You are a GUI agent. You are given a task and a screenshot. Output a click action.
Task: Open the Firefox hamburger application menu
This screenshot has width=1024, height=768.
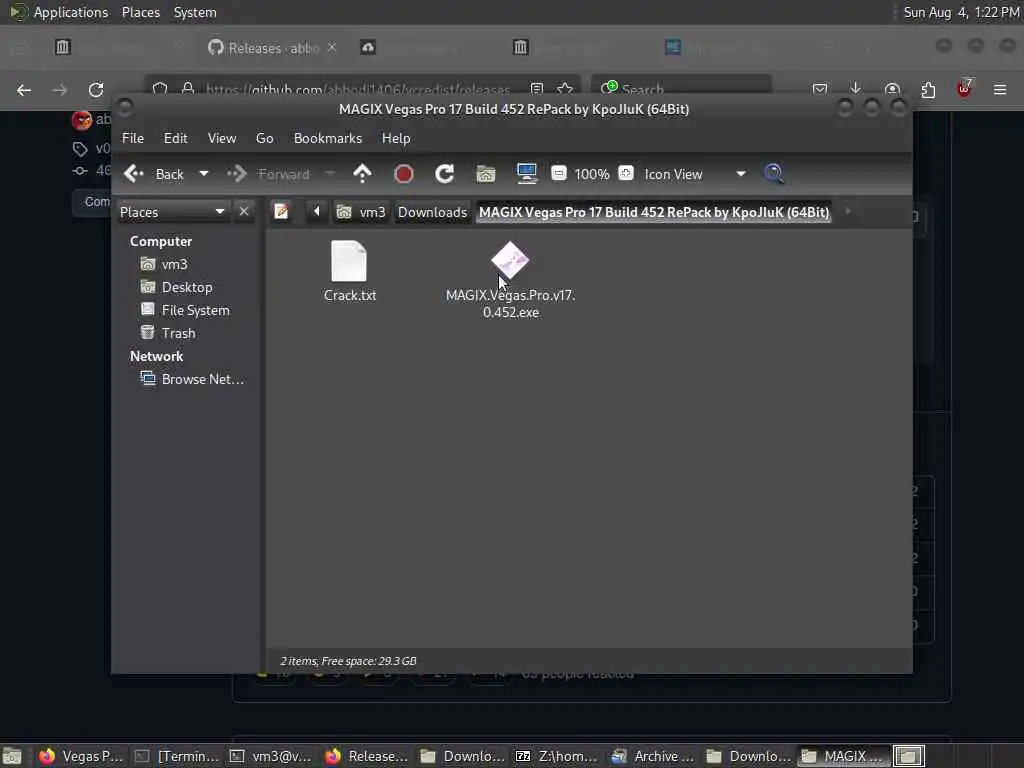tap(1000, 89)
